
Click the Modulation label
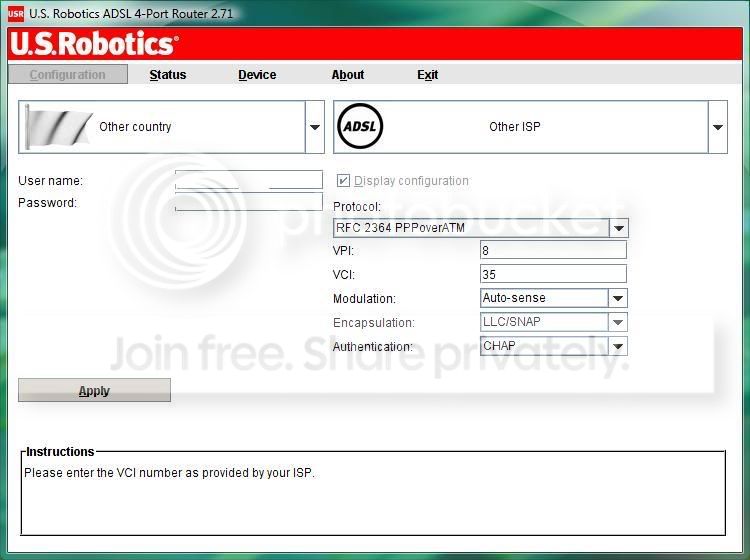pos(364,299)
